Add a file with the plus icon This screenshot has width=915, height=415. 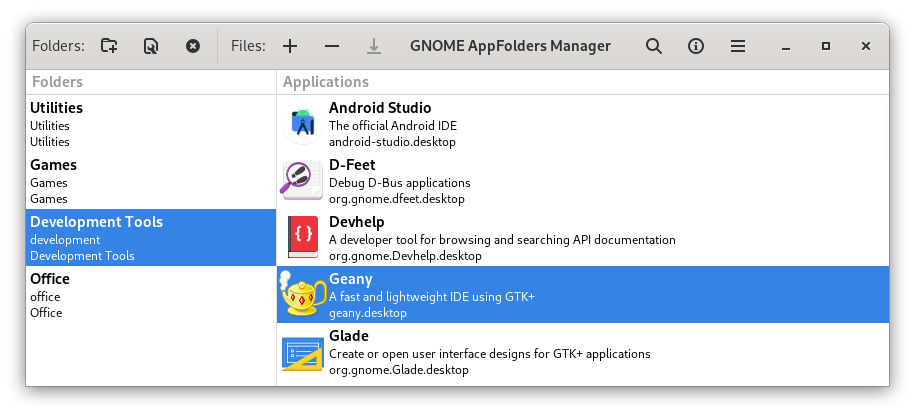coord(290,46)
